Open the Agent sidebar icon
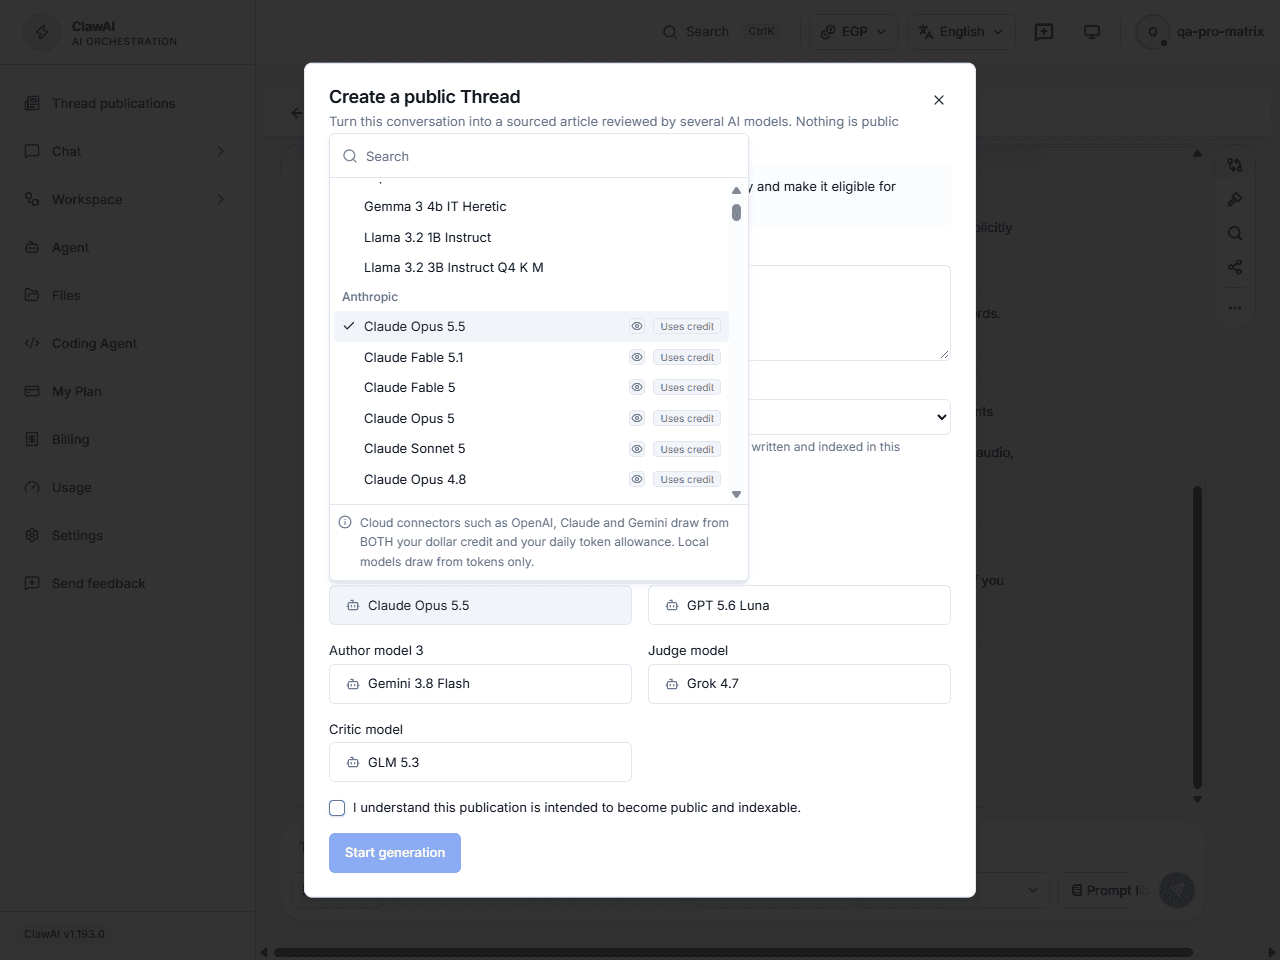Image resolution: width=1280 pixels, height=960 pixels. (32, 247)
